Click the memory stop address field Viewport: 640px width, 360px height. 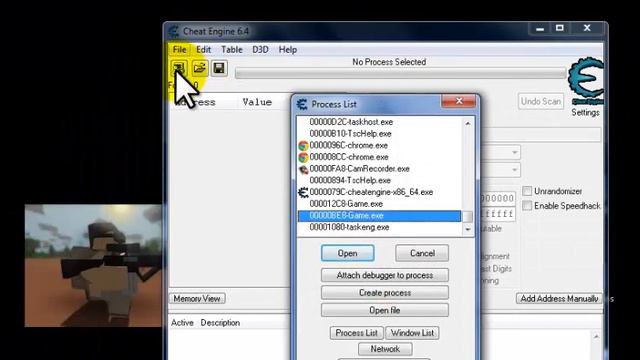[498, 214]
